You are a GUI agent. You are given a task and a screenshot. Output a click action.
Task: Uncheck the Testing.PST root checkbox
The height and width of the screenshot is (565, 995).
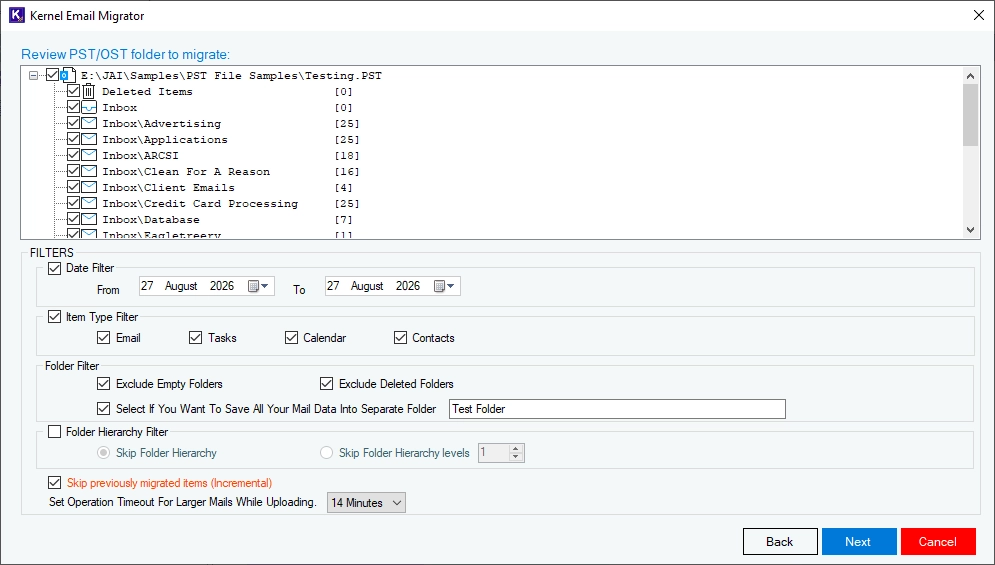pyautogui.click(x=53, y=75)
